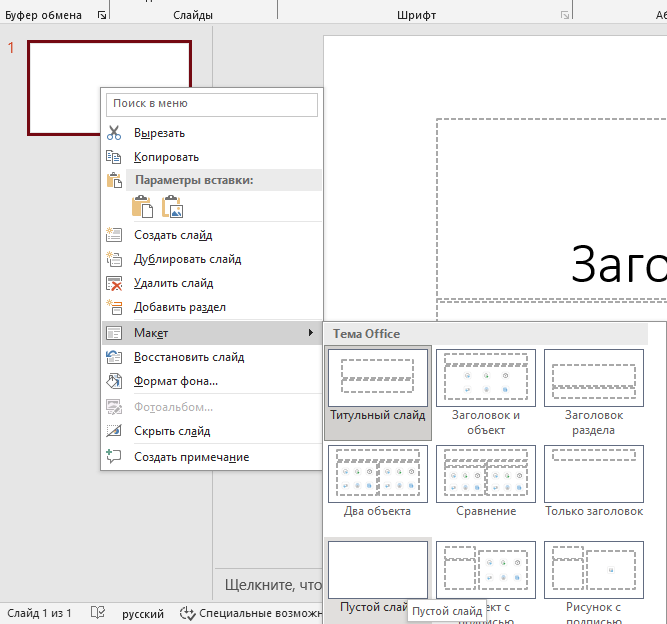Select Create slide menu entry
Image resolution: width=667 pixels, height=624 pixels.
(173, 235)
